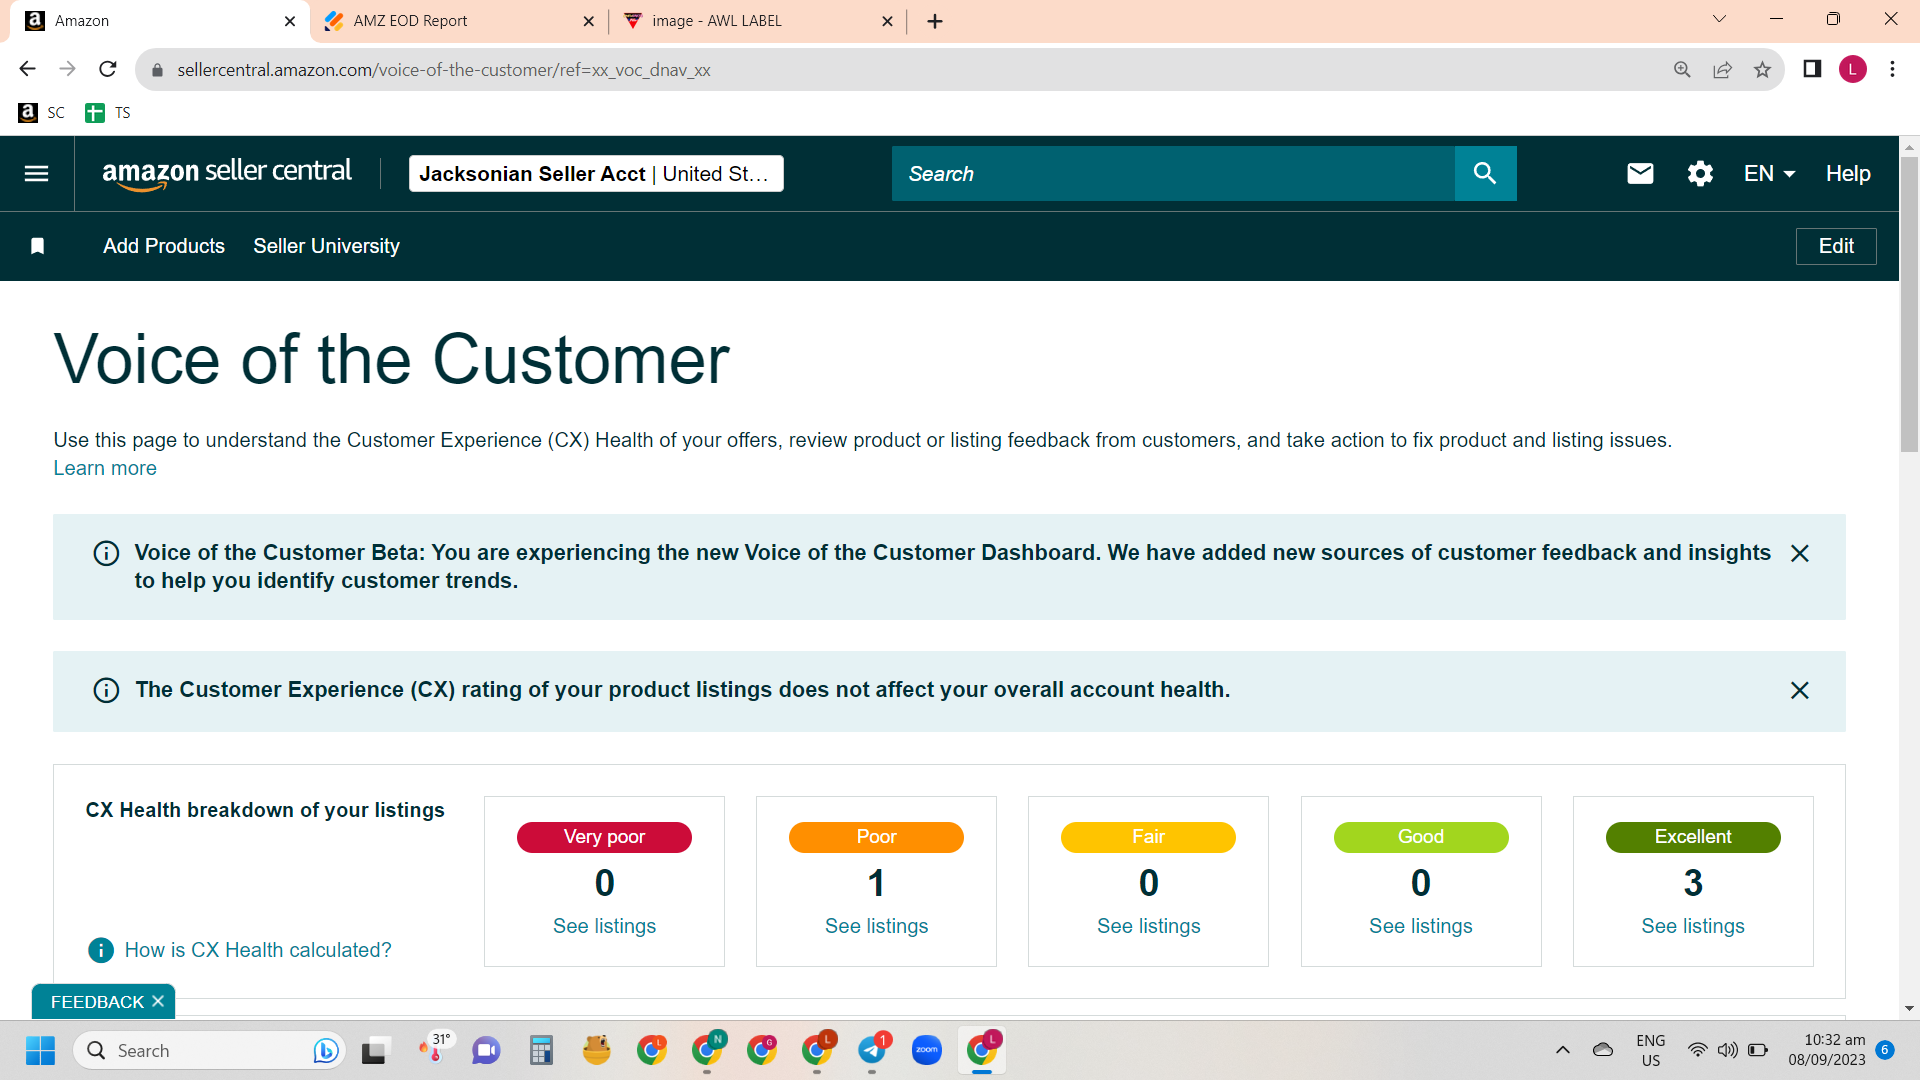See listings rated Fair
1920x1080 pixels.
[x=1149, y=926]
